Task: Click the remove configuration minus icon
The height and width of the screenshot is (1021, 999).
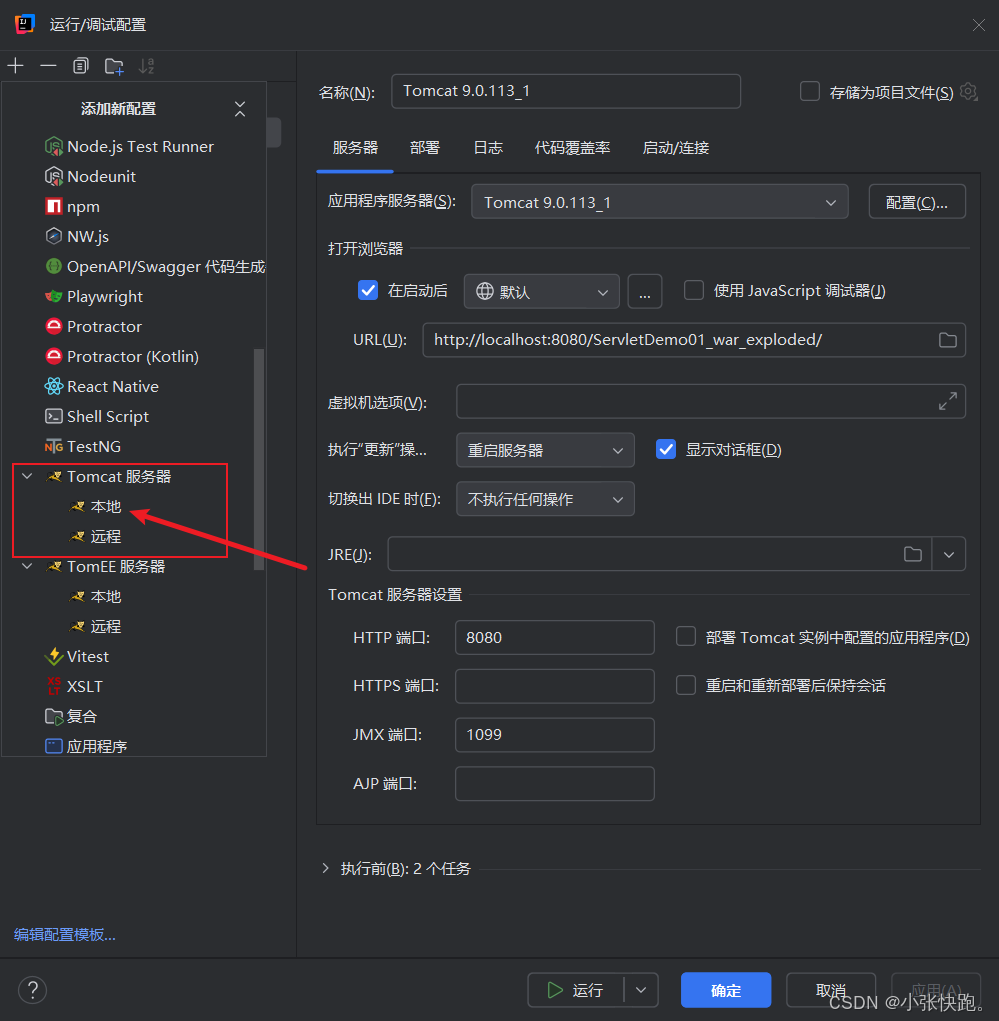Action: click(x=48, y=66)
